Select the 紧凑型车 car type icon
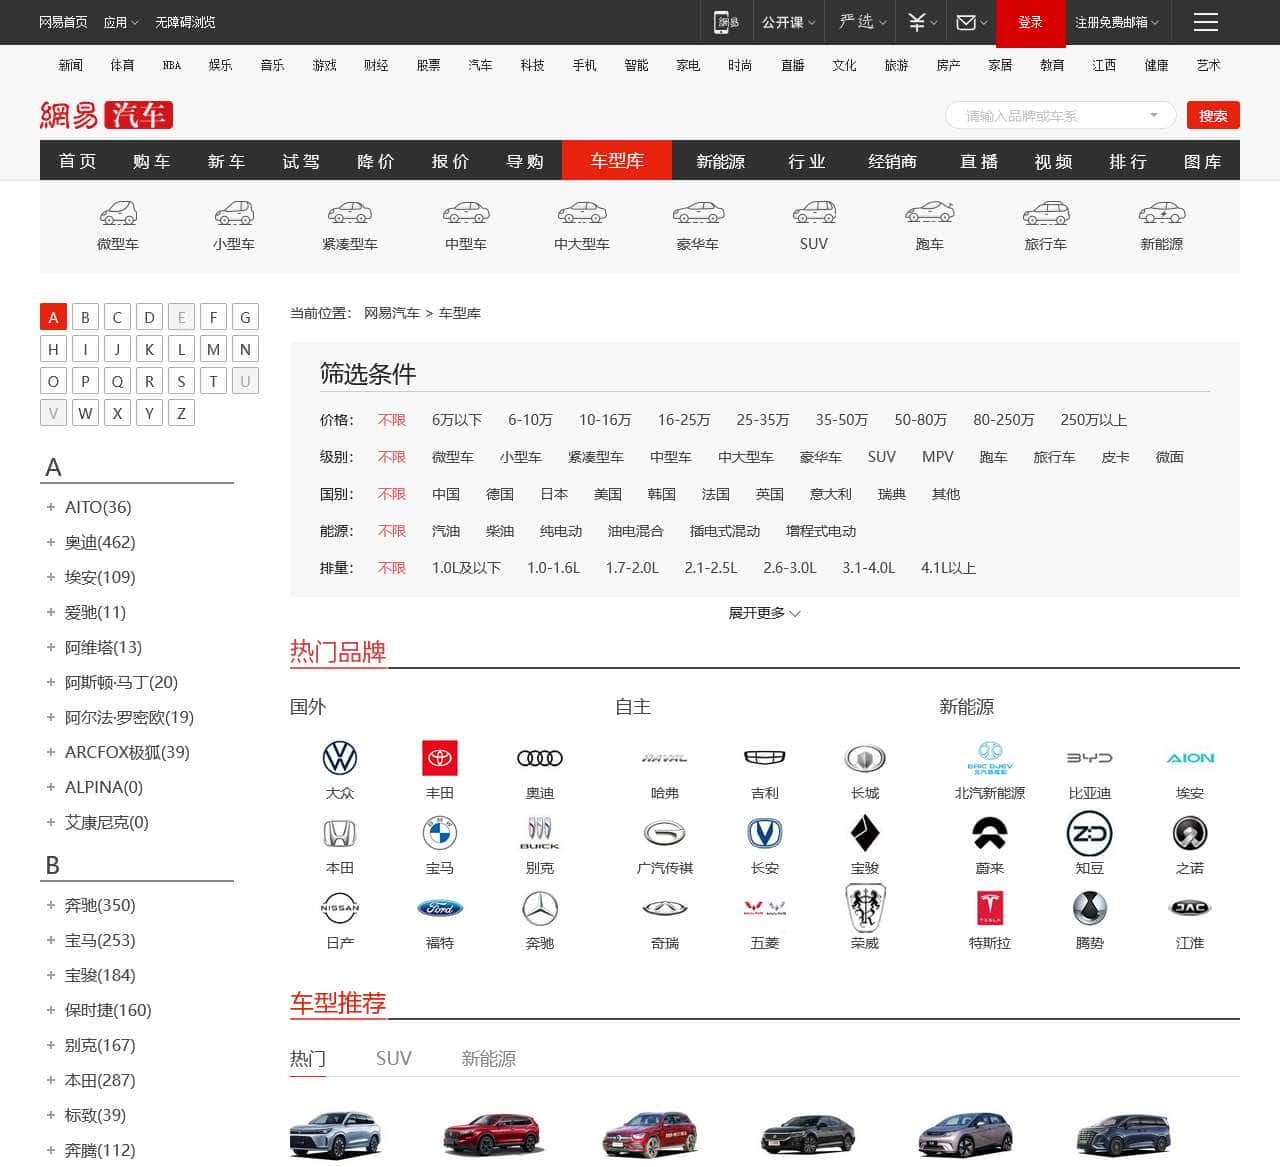The width and height of the screenshot is (1280, 1167). point(350,213)
